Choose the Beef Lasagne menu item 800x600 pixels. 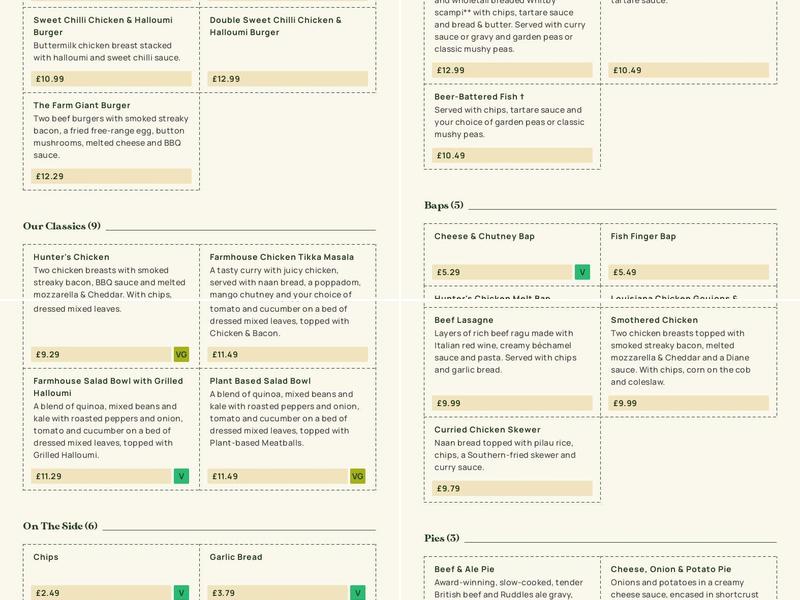pos(464,320)
